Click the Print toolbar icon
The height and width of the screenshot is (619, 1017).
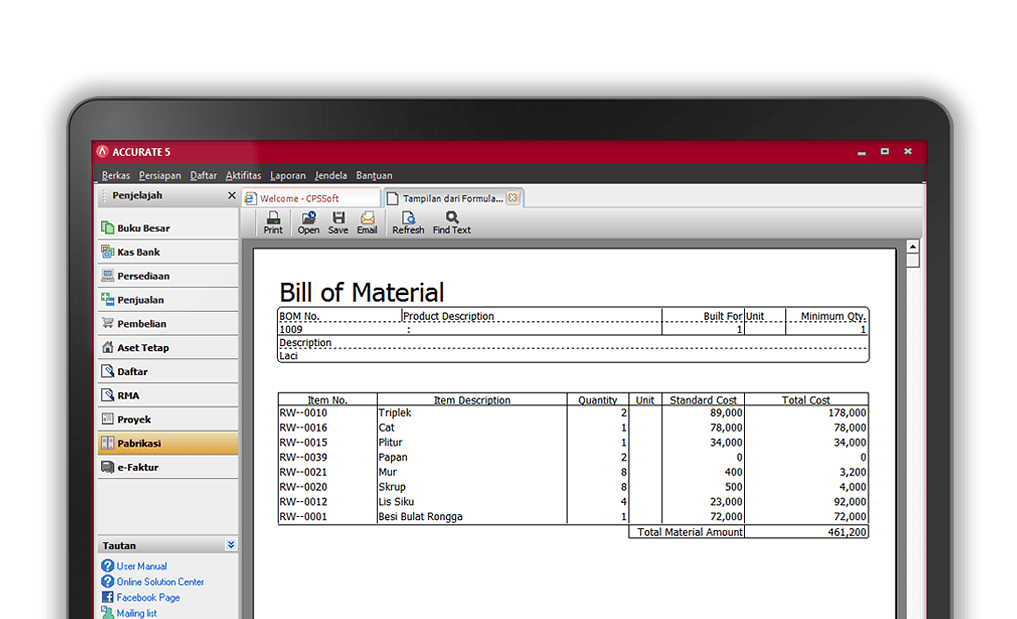(273, 223)
